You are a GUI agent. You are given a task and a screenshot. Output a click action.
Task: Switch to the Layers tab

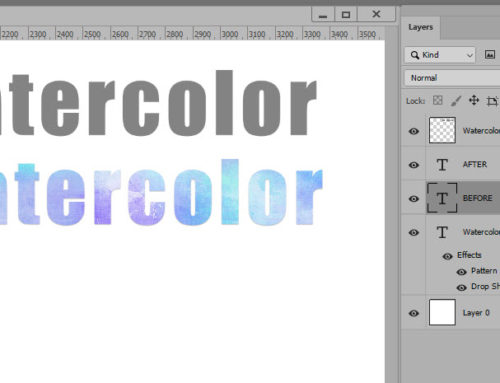[421, 27]
